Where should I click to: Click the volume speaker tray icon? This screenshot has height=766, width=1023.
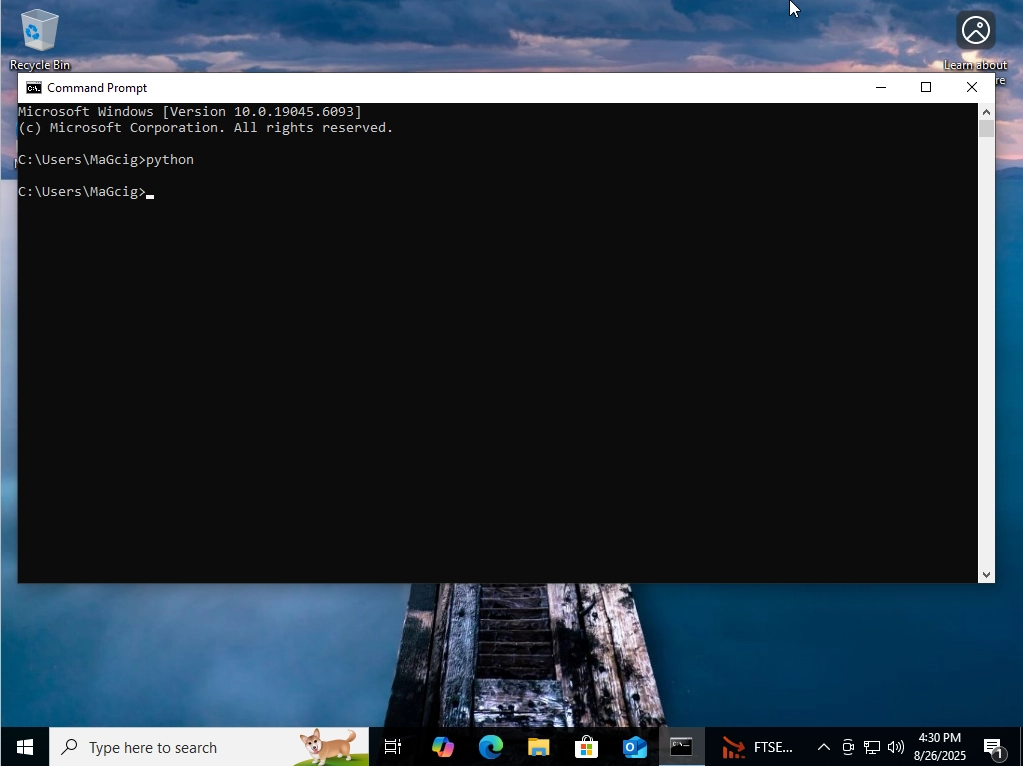895,747
